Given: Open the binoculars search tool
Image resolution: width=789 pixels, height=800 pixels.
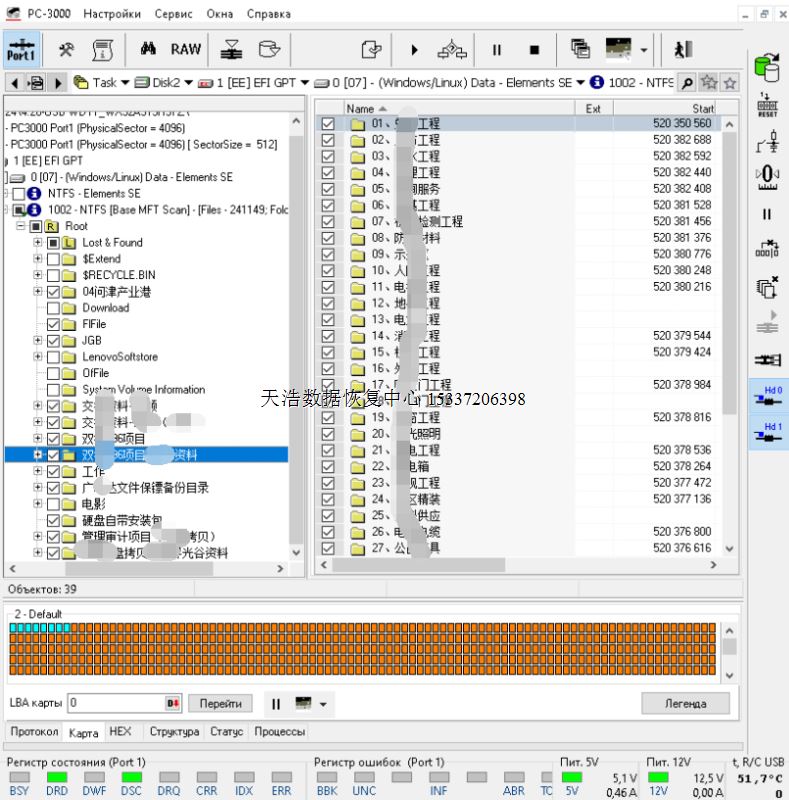Looking at the screenshot, I should tap(148, 49).
